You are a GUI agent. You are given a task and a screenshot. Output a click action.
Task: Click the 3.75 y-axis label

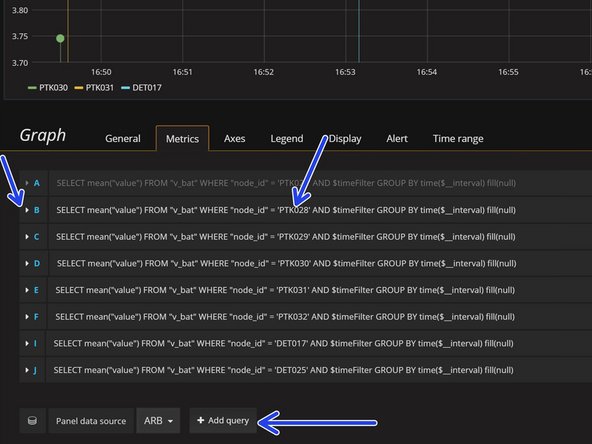20,36
